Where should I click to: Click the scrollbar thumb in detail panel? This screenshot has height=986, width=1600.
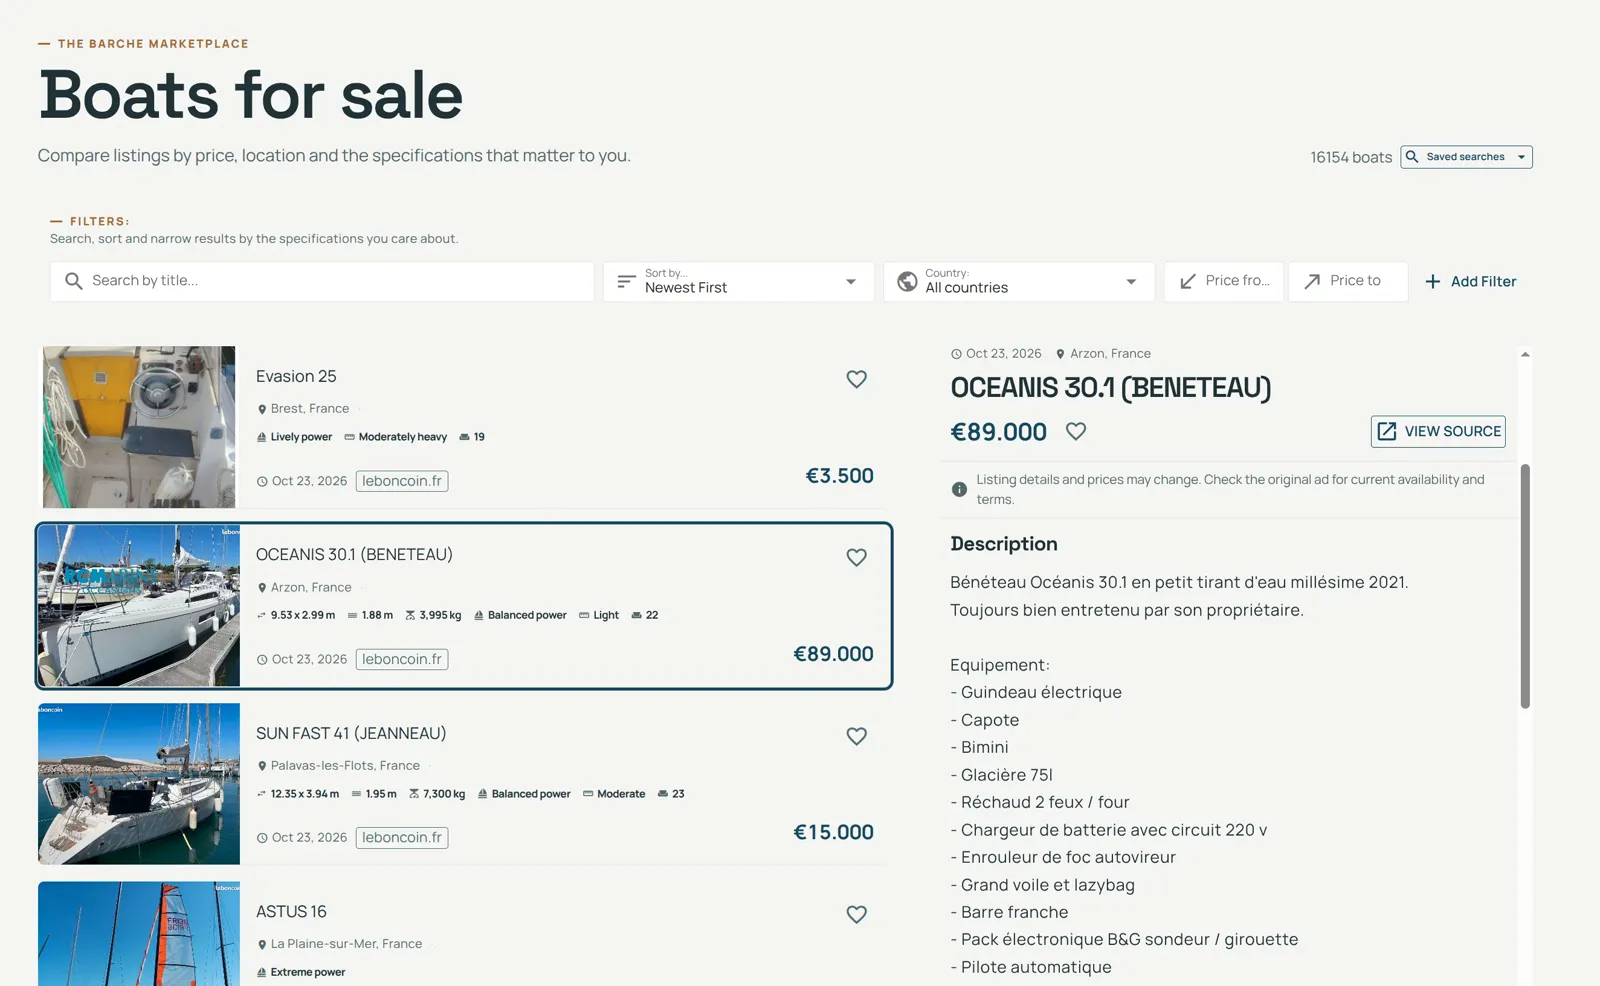[x=1525, y=586]
